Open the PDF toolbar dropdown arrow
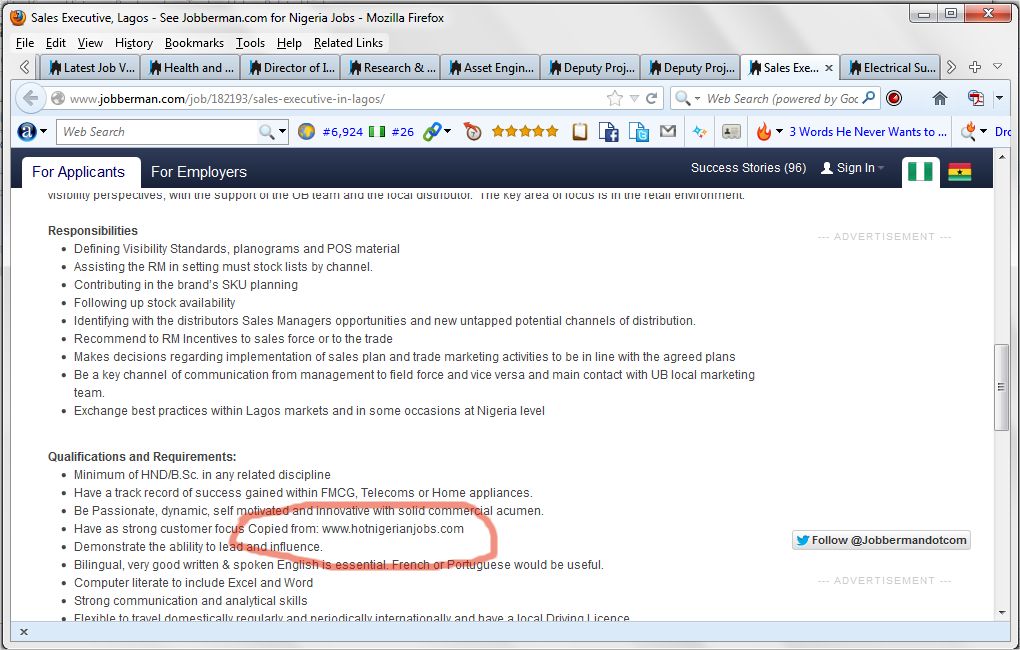 click(x=999, y=99)
